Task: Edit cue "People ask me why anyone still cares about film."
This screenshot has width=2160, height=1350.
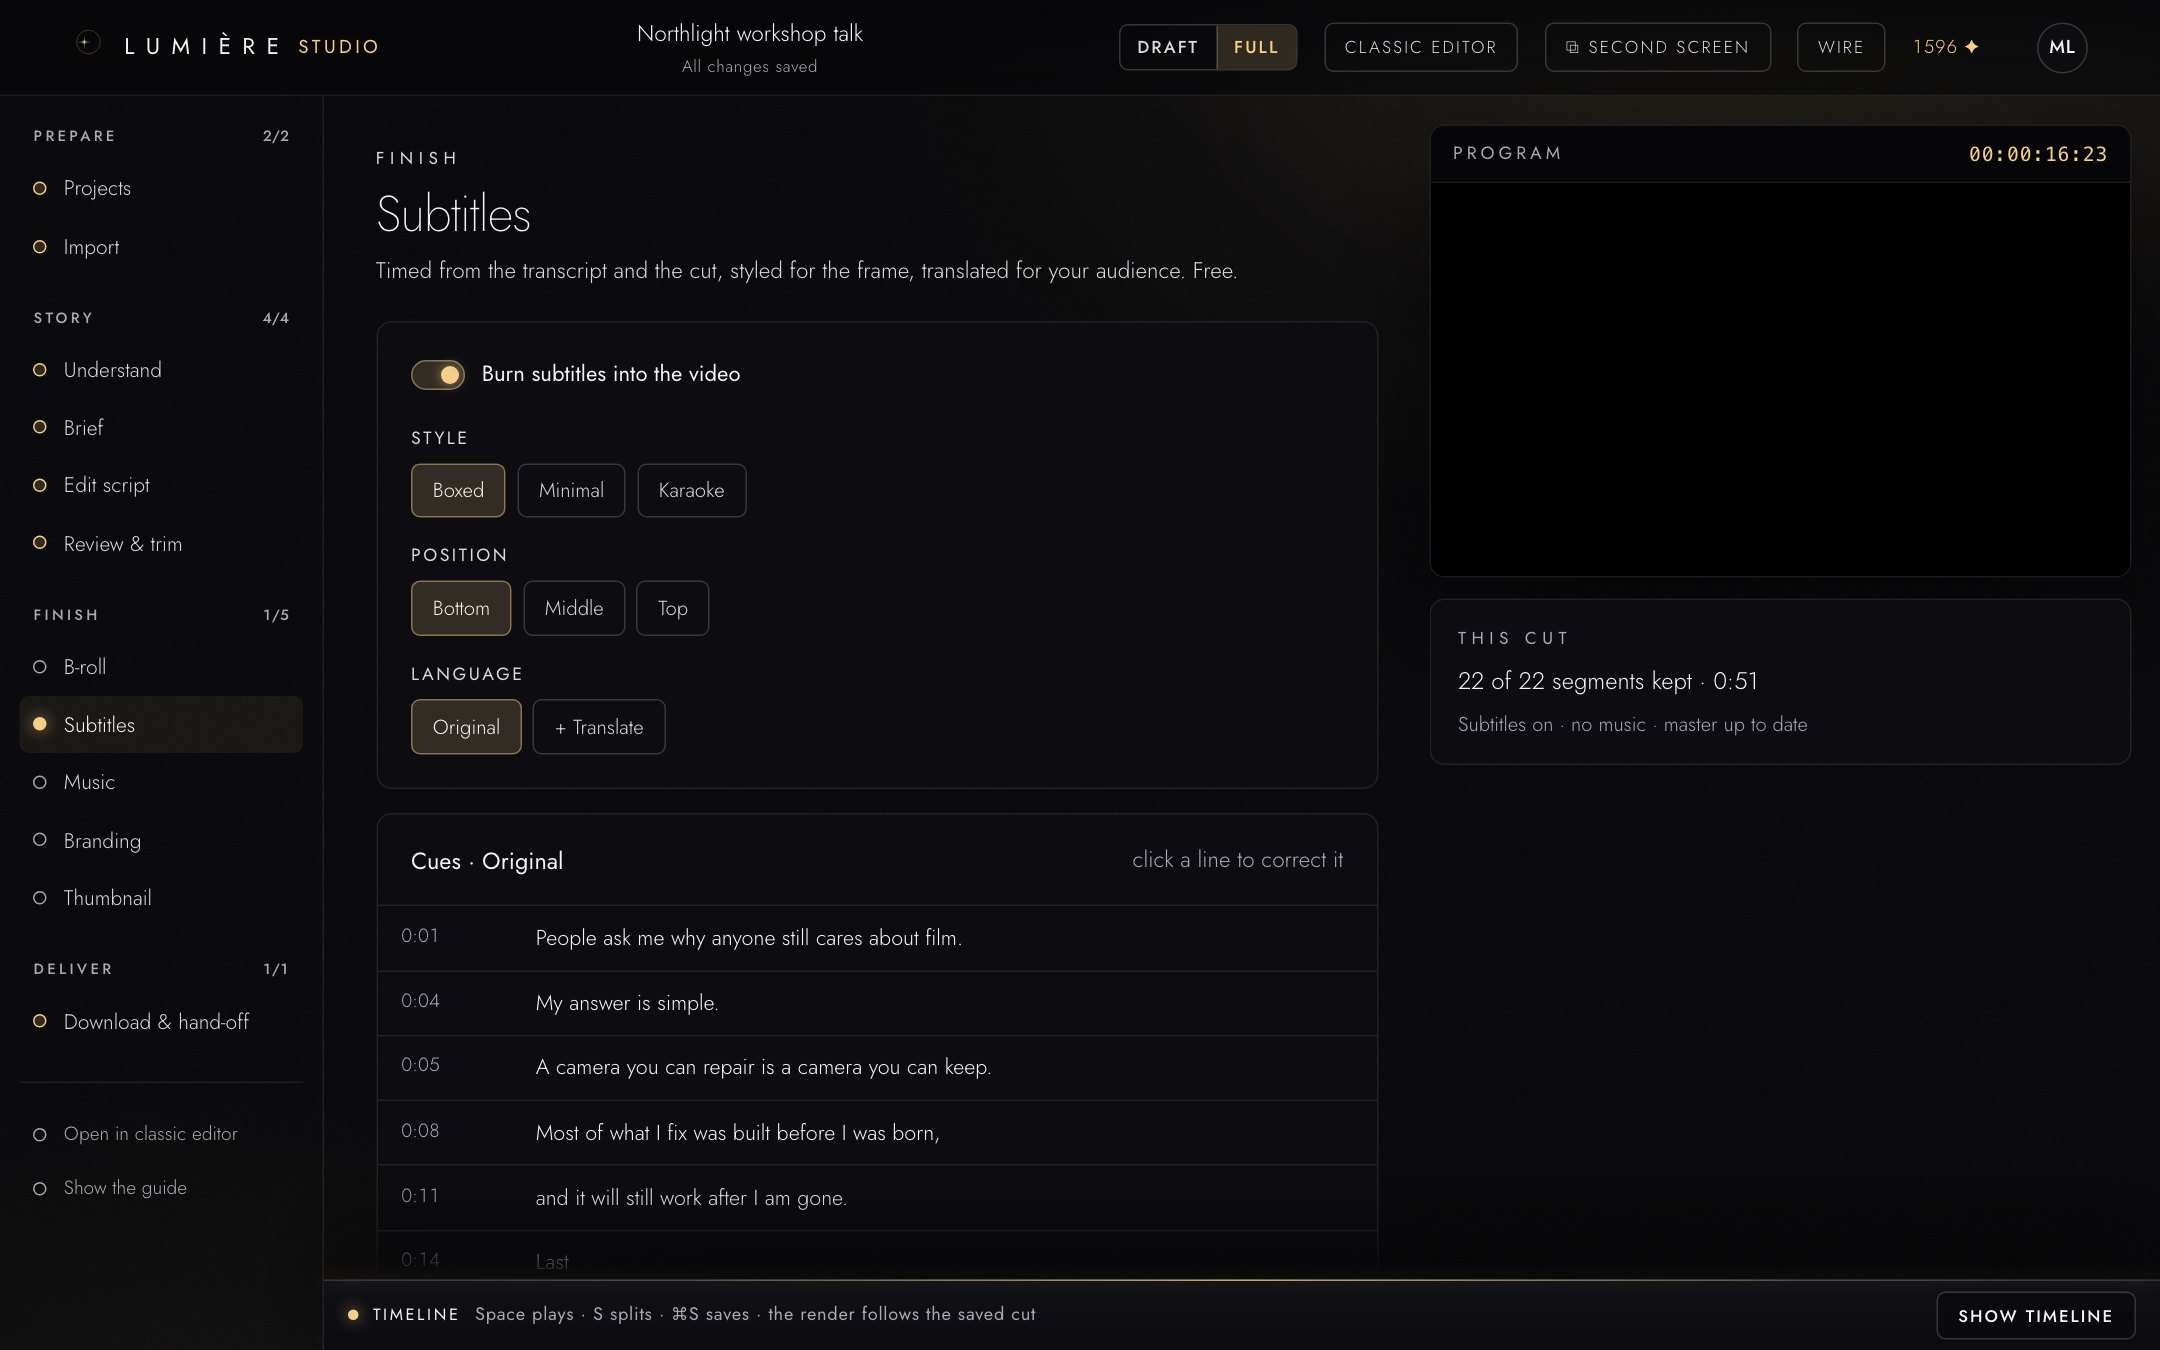Action: click(877, 938)
